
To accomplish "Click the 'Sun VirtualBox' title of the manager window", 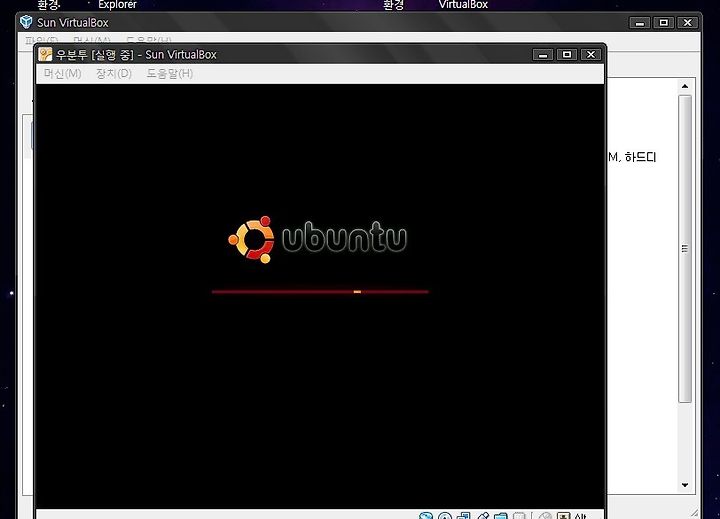I will (x=73, y=23).
